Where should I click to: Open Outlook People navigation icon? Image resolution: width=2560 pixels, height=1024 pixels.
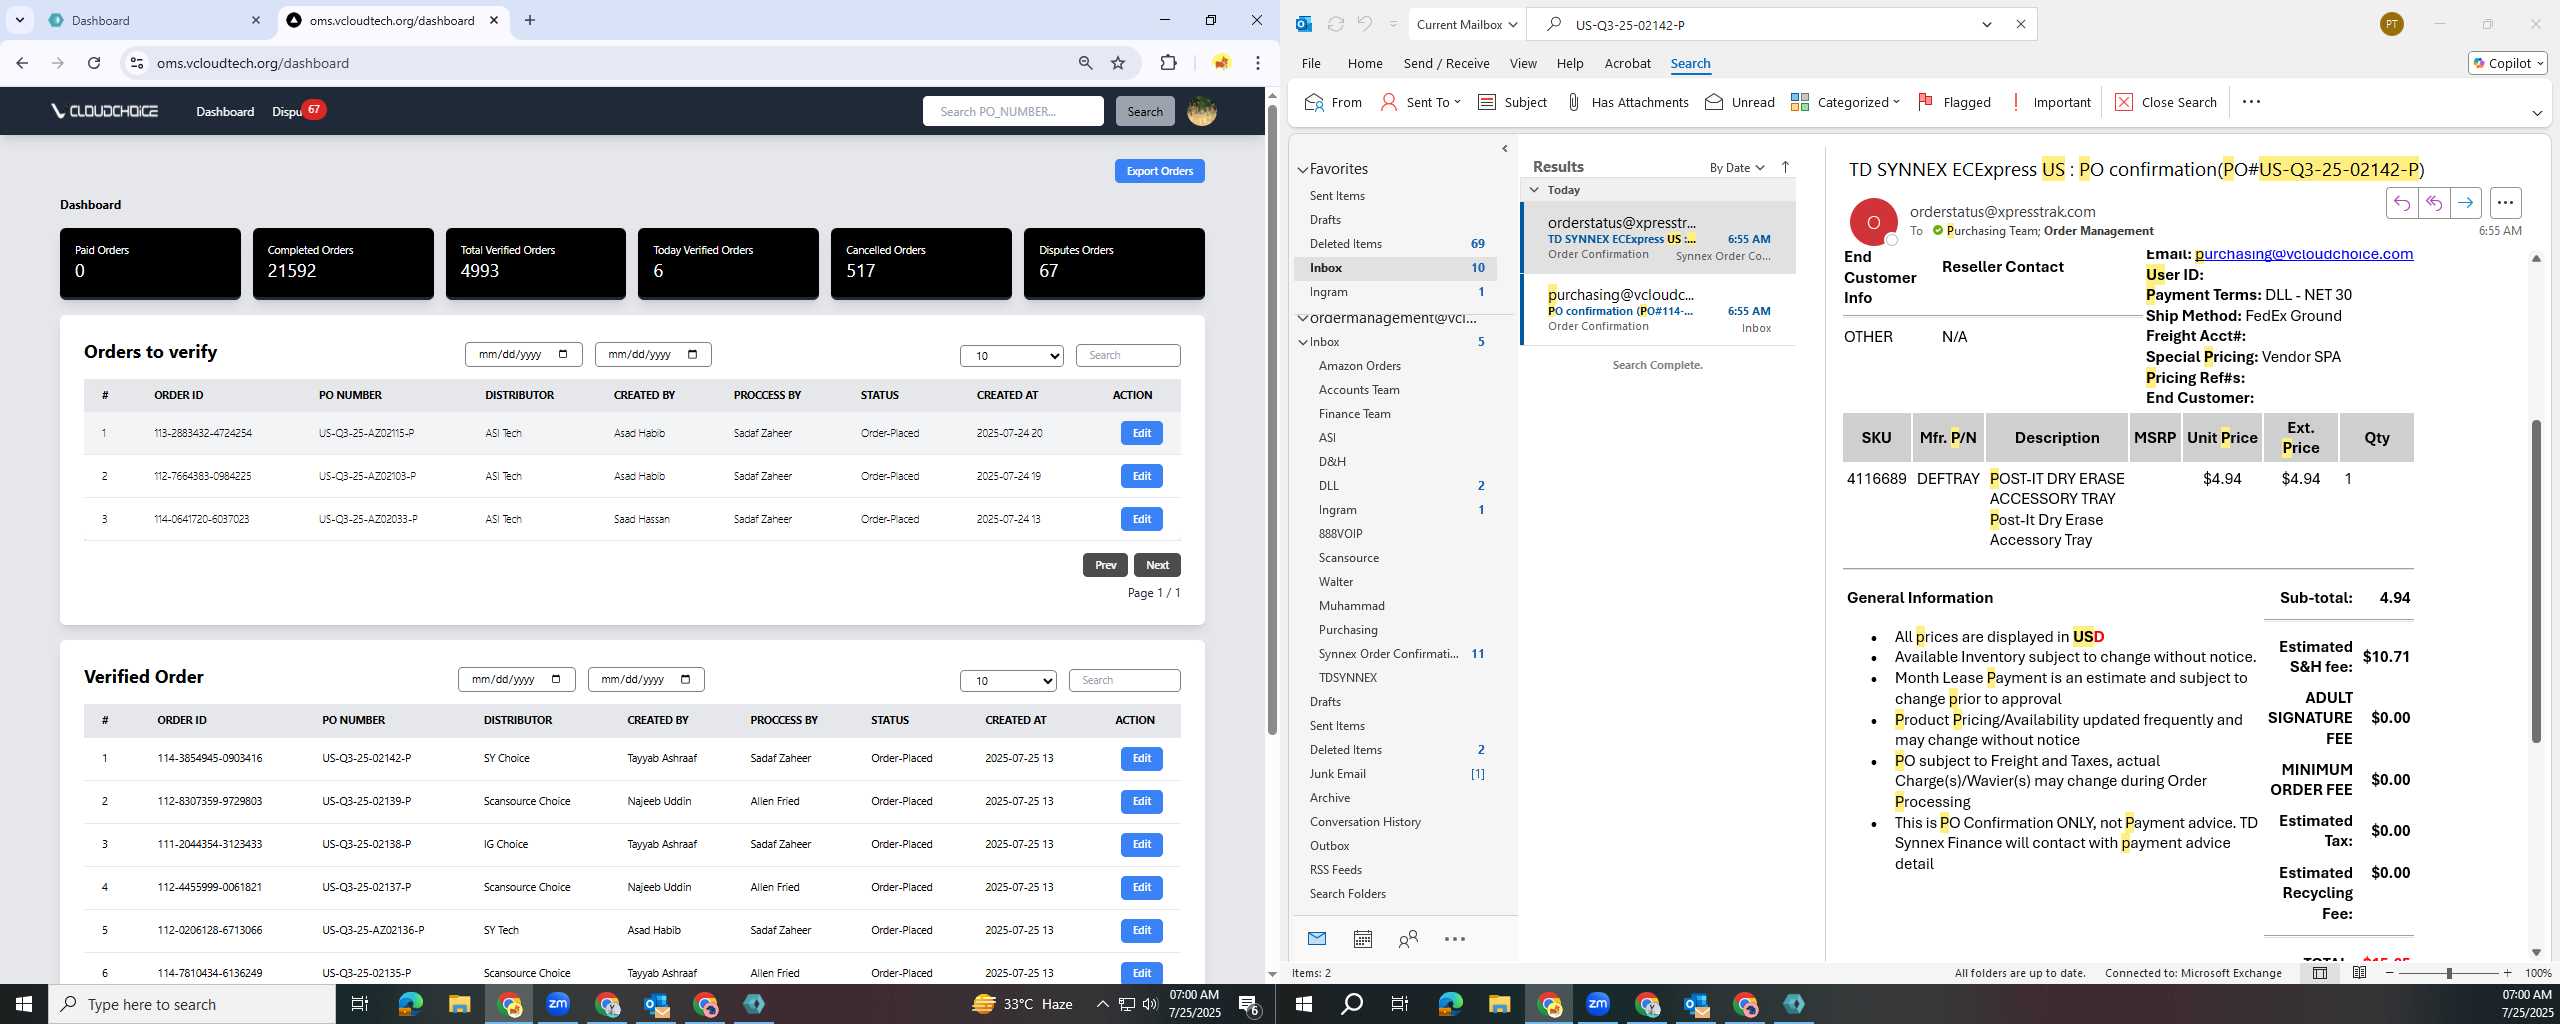point(1408,939)
